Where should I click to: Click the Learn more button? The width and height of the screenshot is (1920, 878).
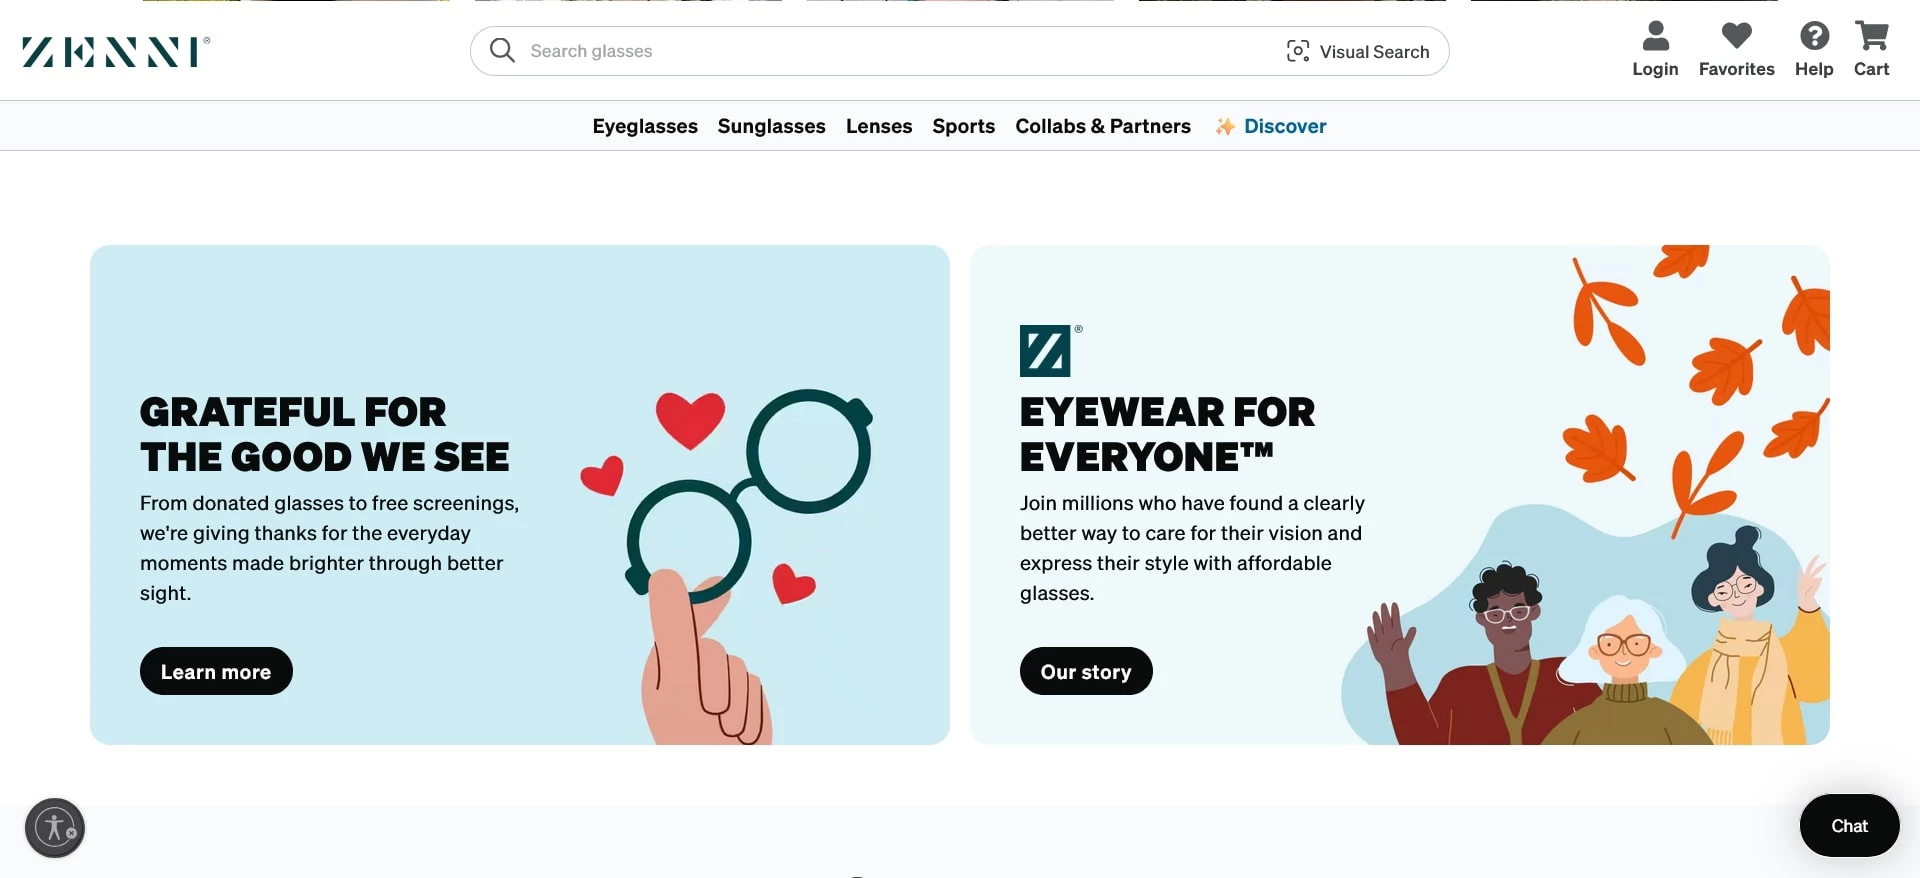click(x=216, y=671)
